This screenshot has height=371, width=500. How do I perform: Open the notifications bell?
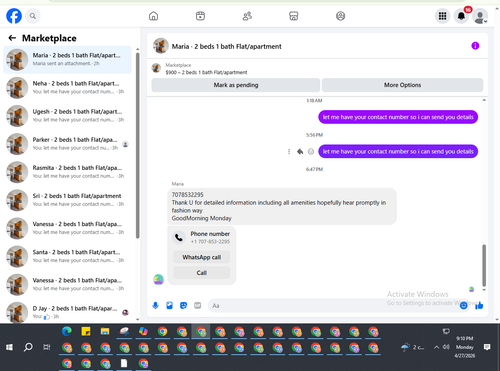461,16
